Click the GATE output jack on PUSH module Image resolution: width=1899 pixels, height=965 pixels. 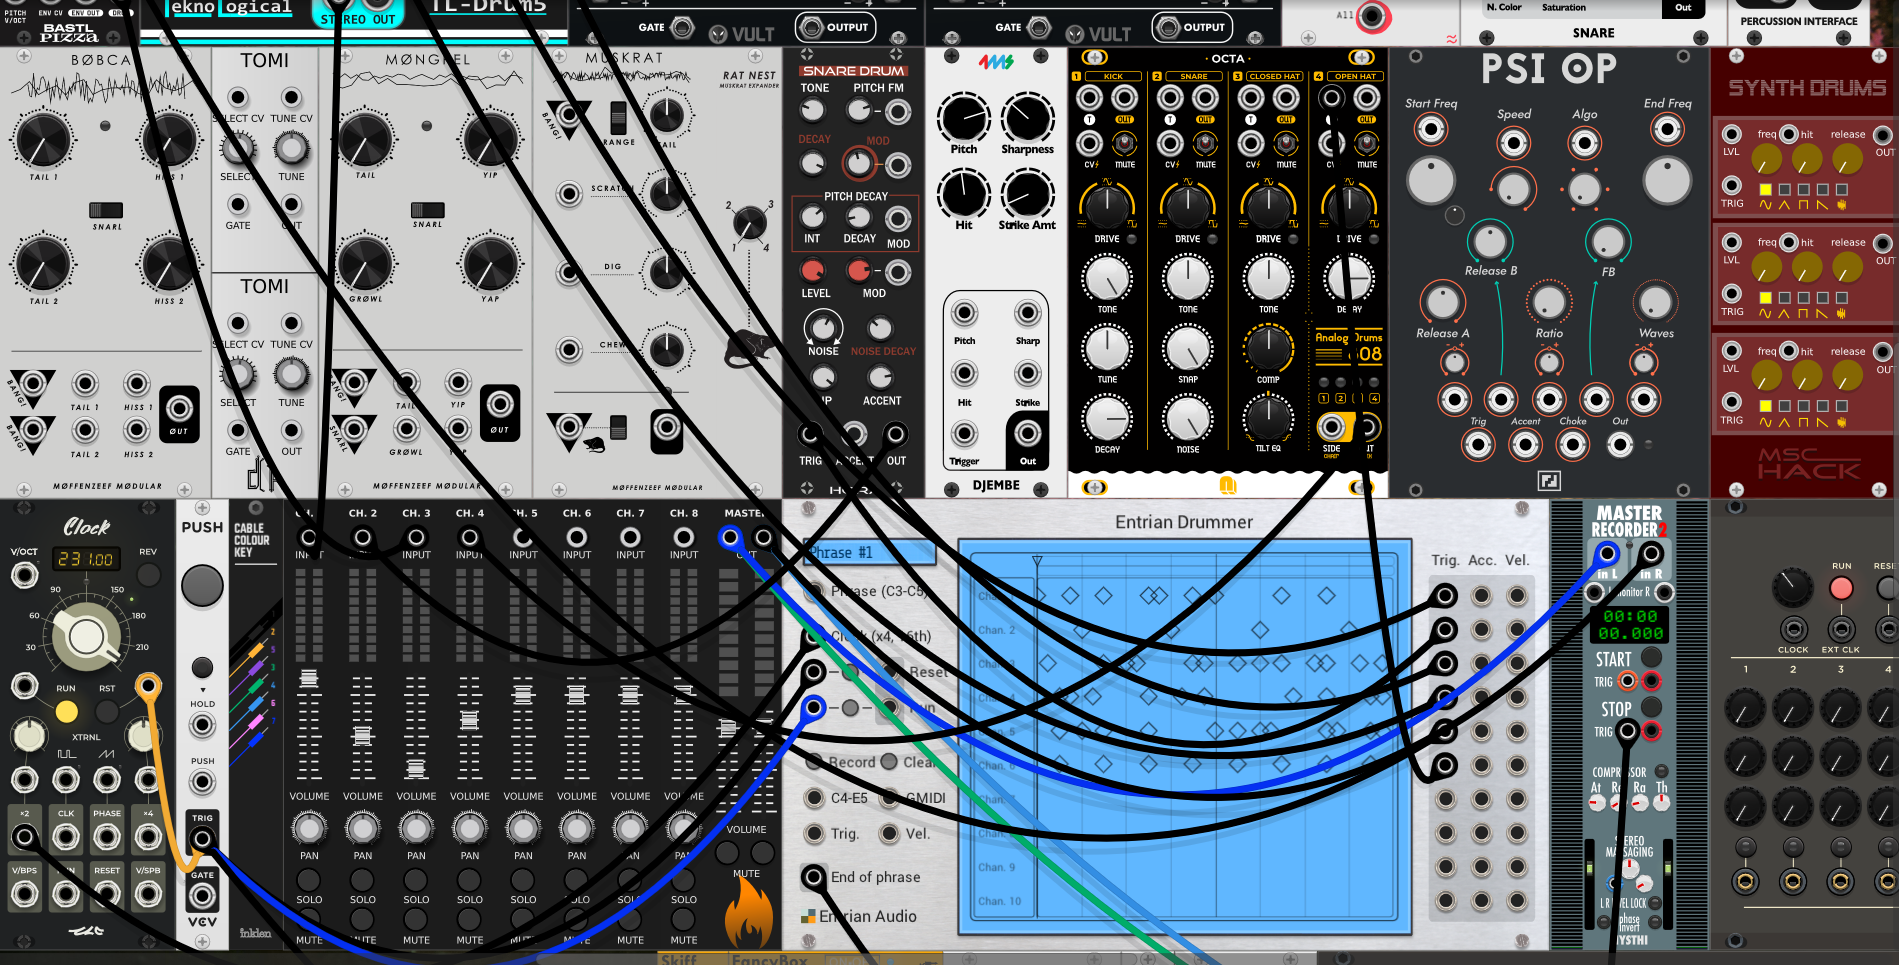202,897
